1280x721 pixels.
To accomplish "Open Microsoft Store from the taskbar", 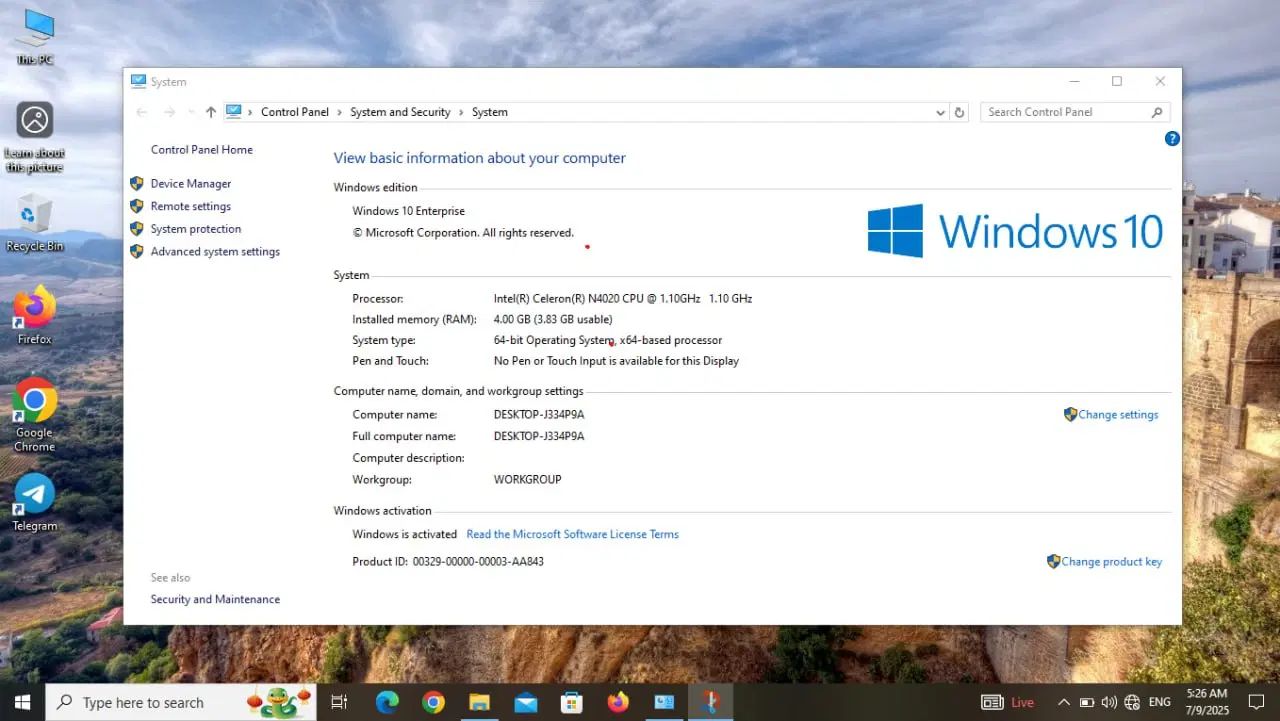I will click(572, 702).
